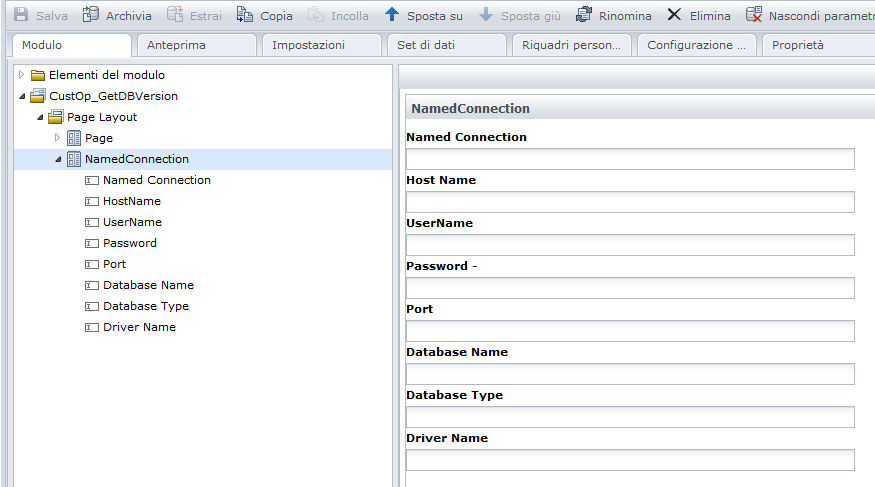Screen dimensions: 875x487
Task: Click the Rinomina toolbar icon
Action: point(584,15)
